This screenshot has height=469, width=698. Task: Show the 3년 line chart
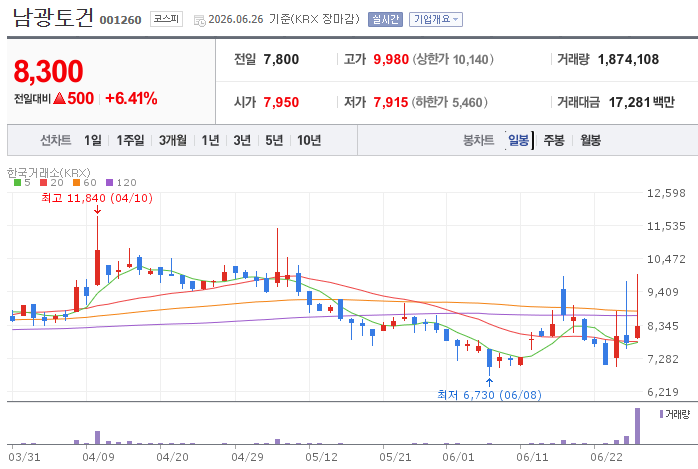(242, 141)
